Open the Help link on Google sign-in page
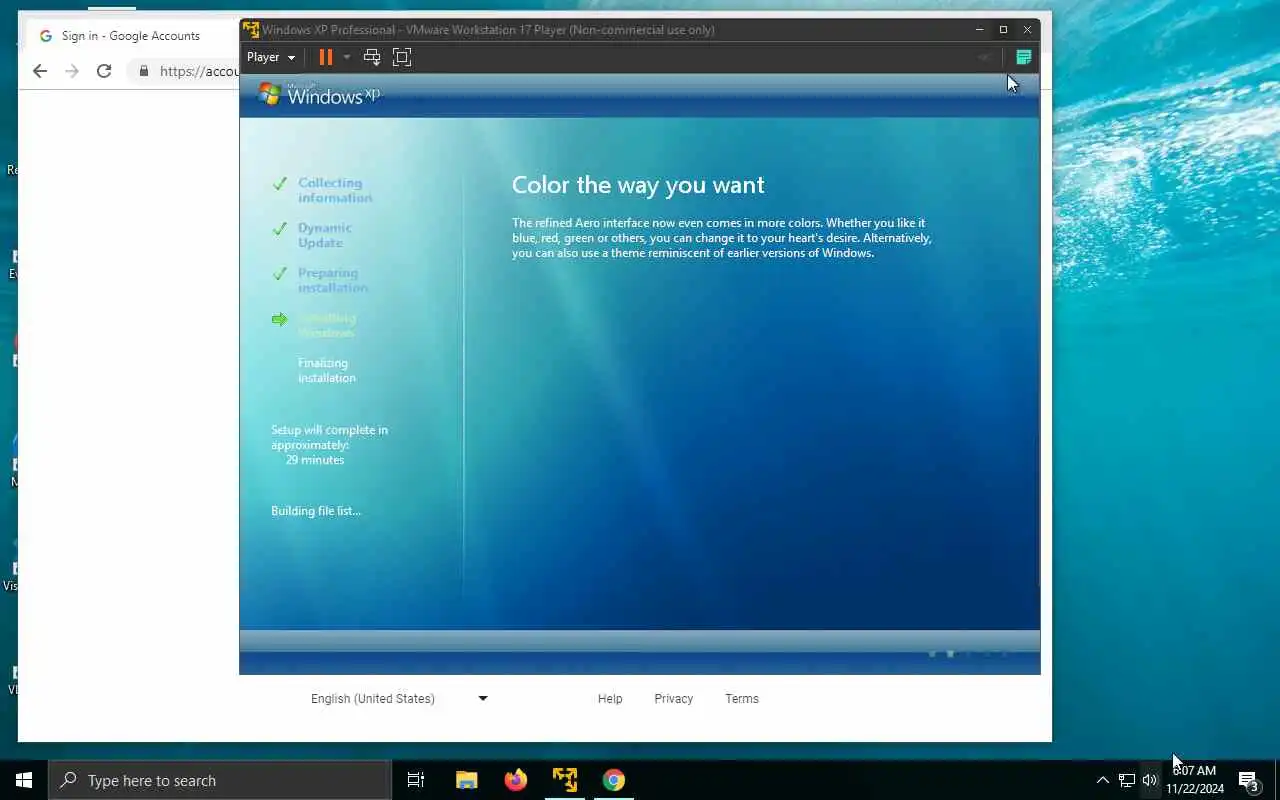 click(x=610, y=699)
